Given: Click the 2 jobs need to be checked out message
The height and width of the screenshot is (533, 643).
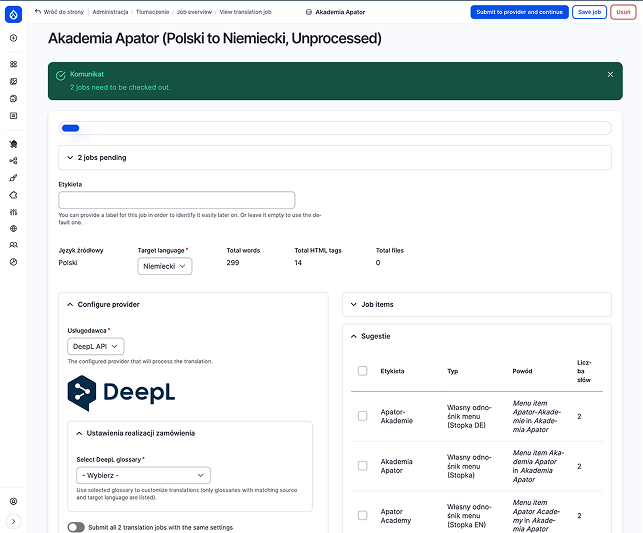Looking at the screenshot, I should pos(120,87).
